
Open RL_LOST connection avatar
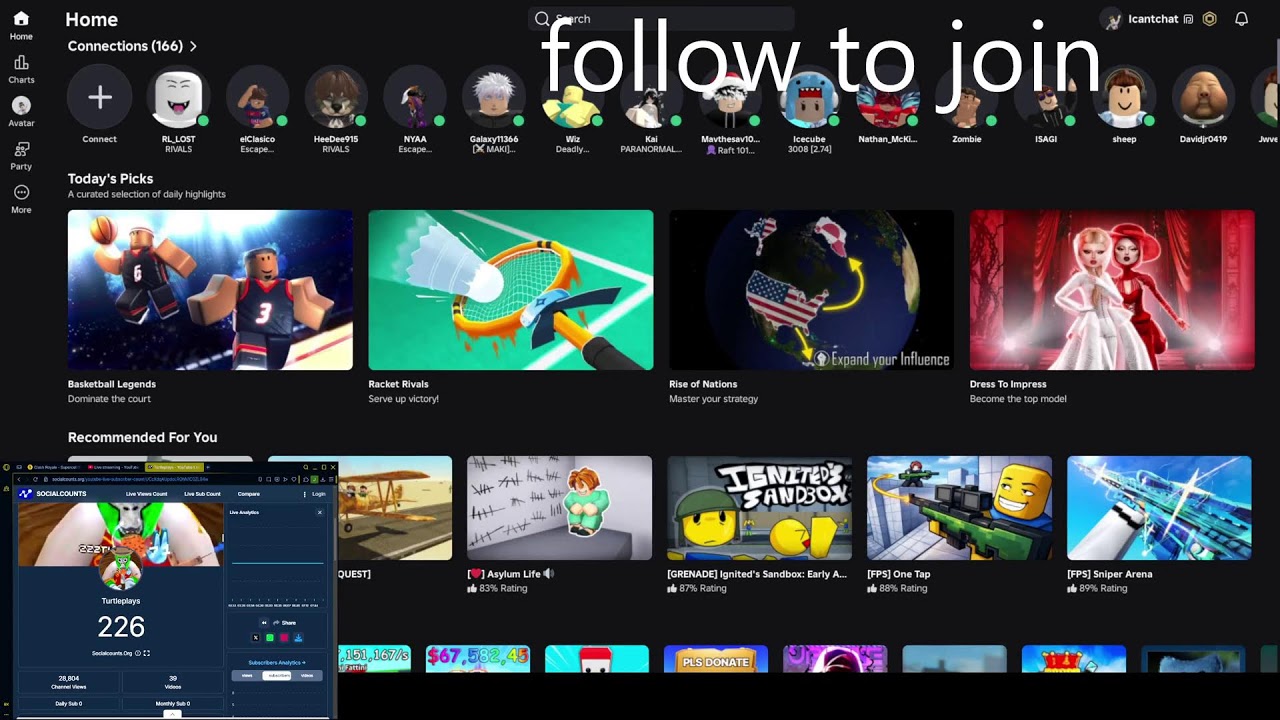[178, 97]
